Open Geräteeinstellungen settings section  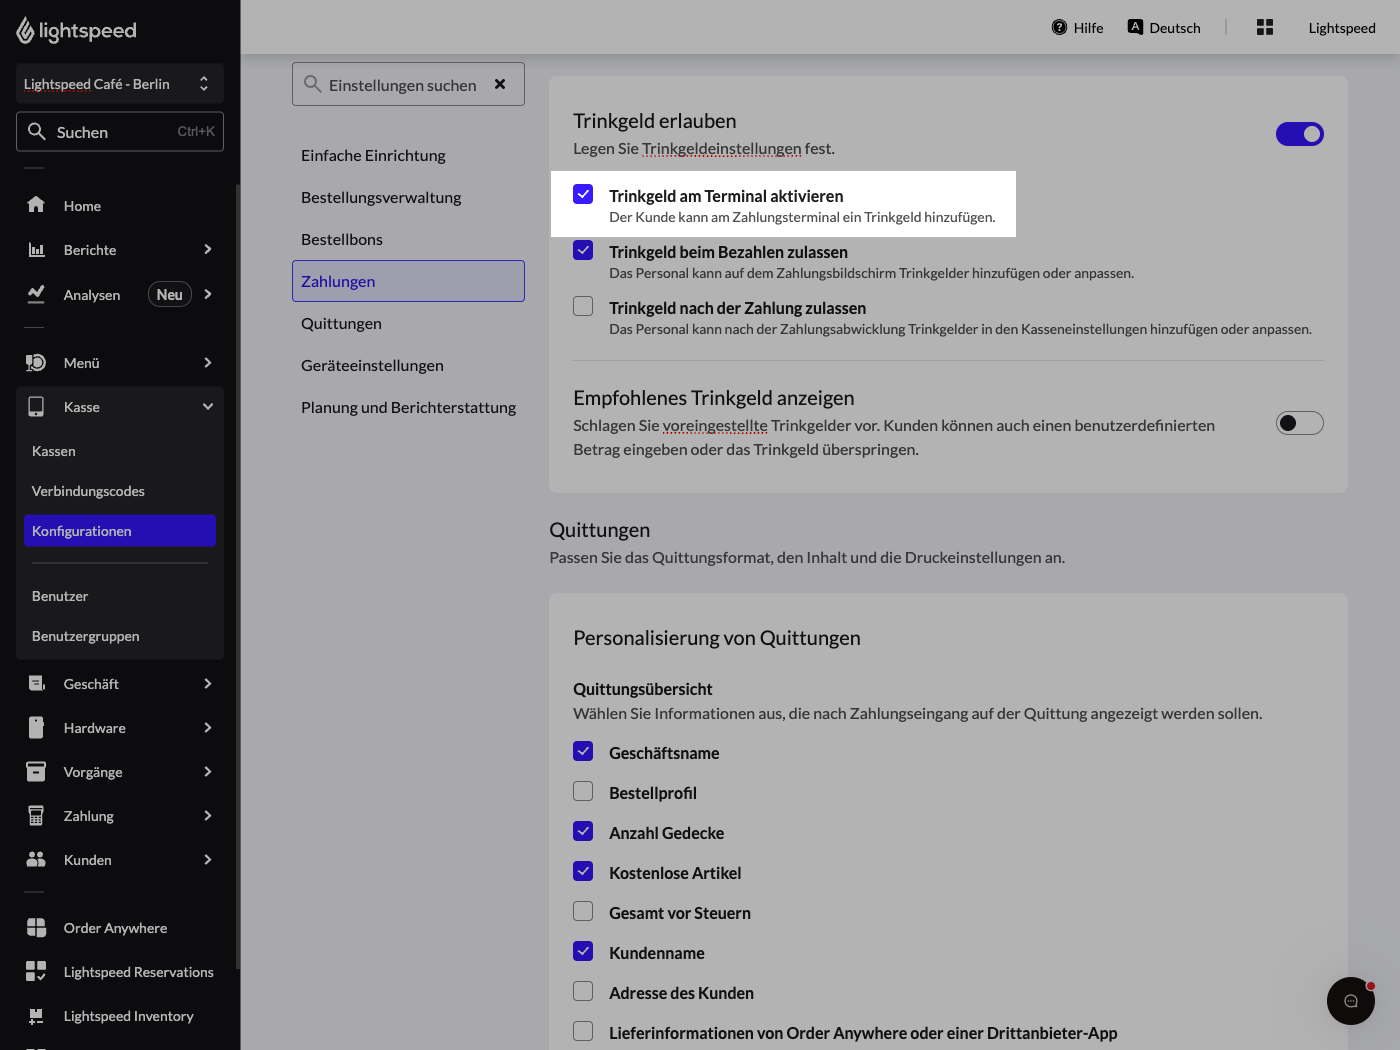(x=408, y=365)
